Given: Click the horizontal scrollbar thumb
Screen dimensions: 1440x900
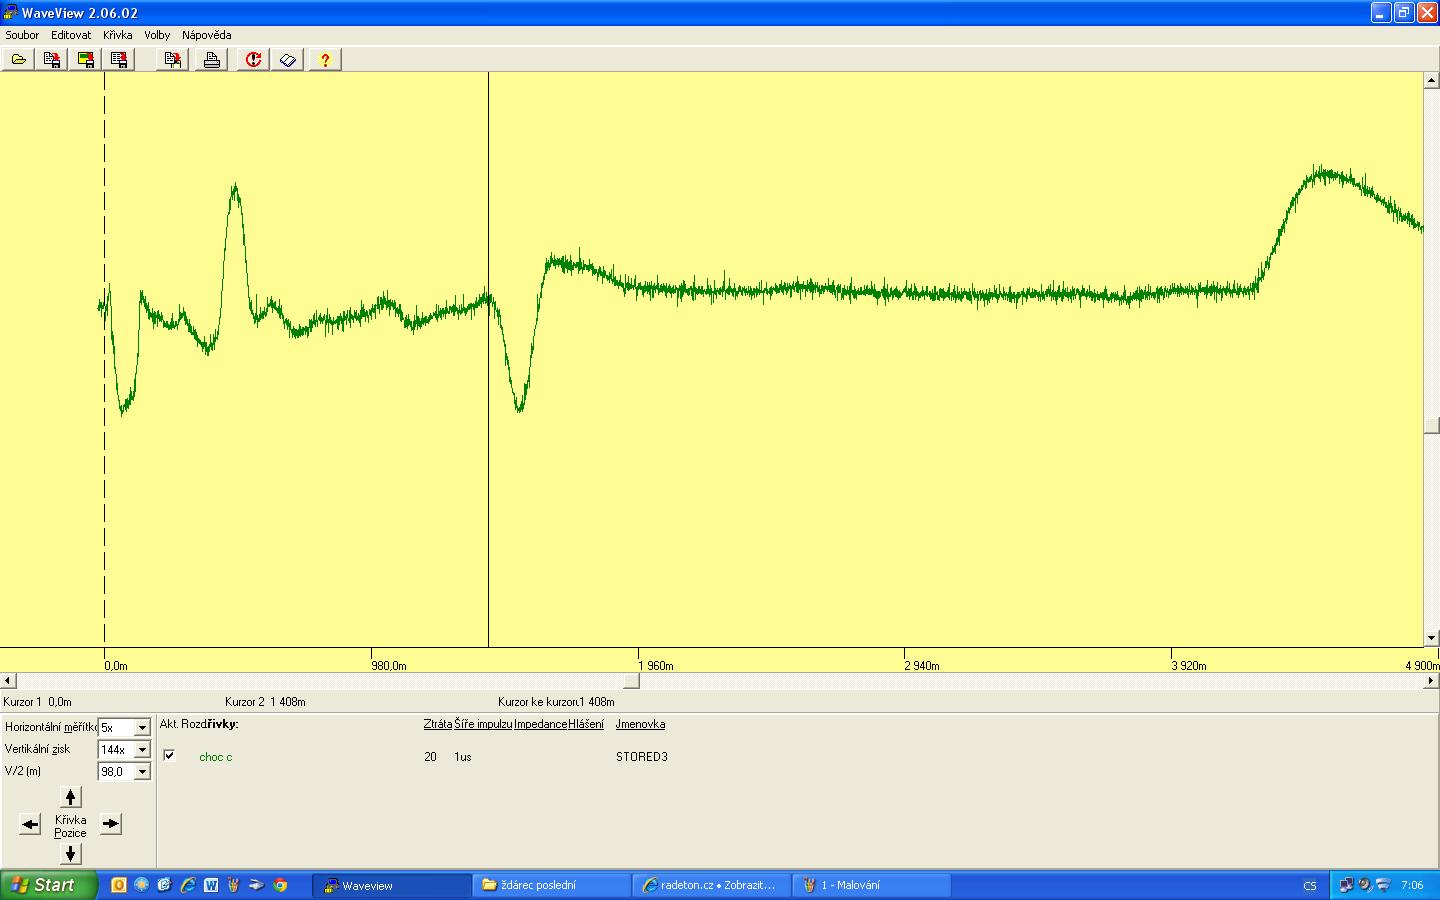Looking at the screenshot, I should pyautogui.click(x=632, y=681).
